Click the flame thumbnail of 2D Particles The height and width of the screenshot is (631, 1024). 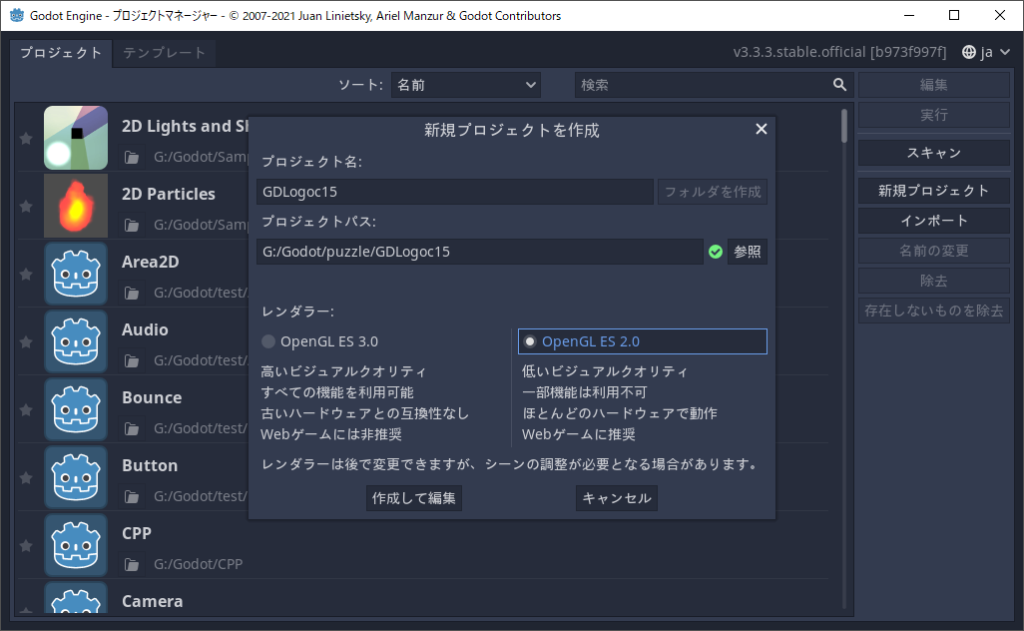75,205
